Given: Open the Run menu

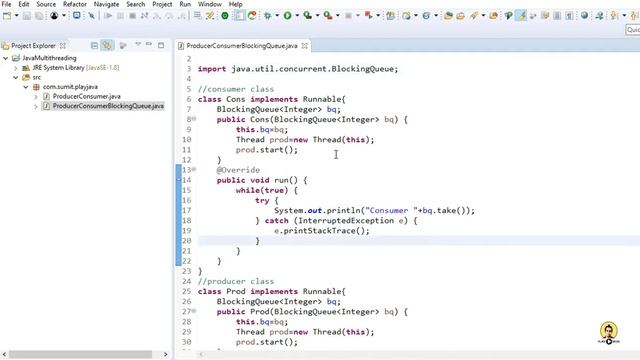Looking at the screenshot, I should (x=185, y=4).
